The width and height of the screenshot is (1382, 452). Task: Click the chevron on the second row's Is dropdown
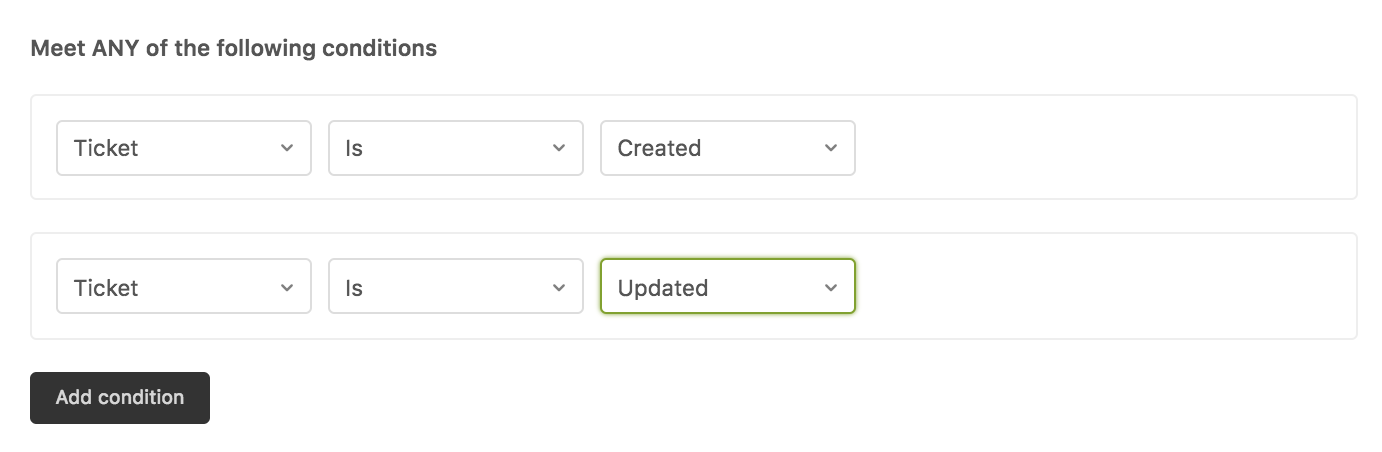coord(559,288)
